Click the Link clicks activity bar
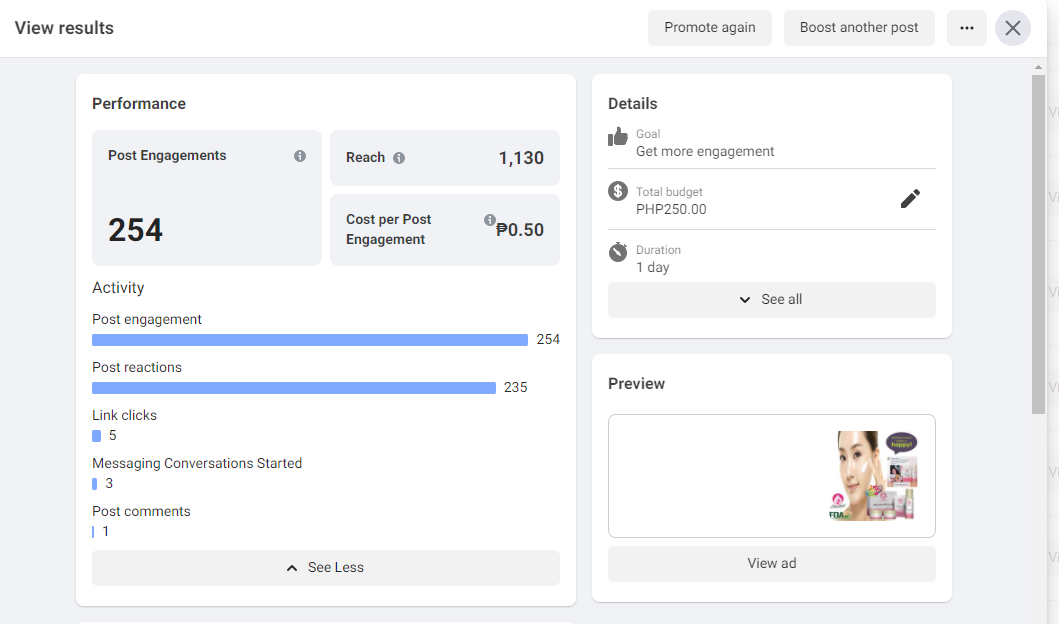 coord(97,436)
